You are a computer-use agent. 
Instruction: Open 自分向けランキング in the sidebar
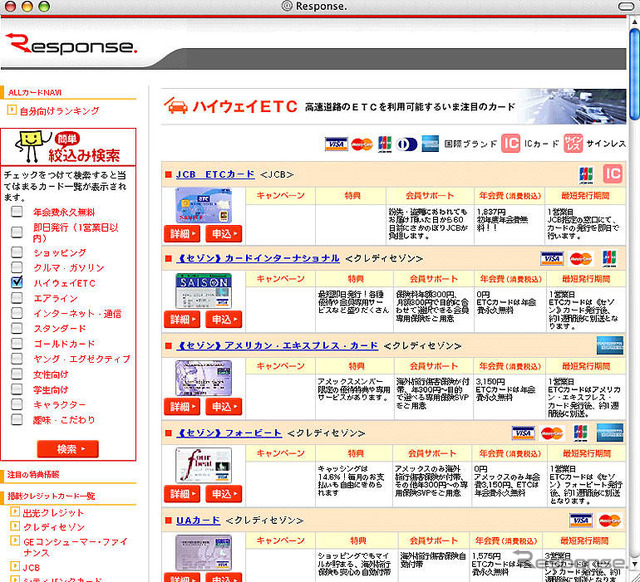(x=60, y=111)
